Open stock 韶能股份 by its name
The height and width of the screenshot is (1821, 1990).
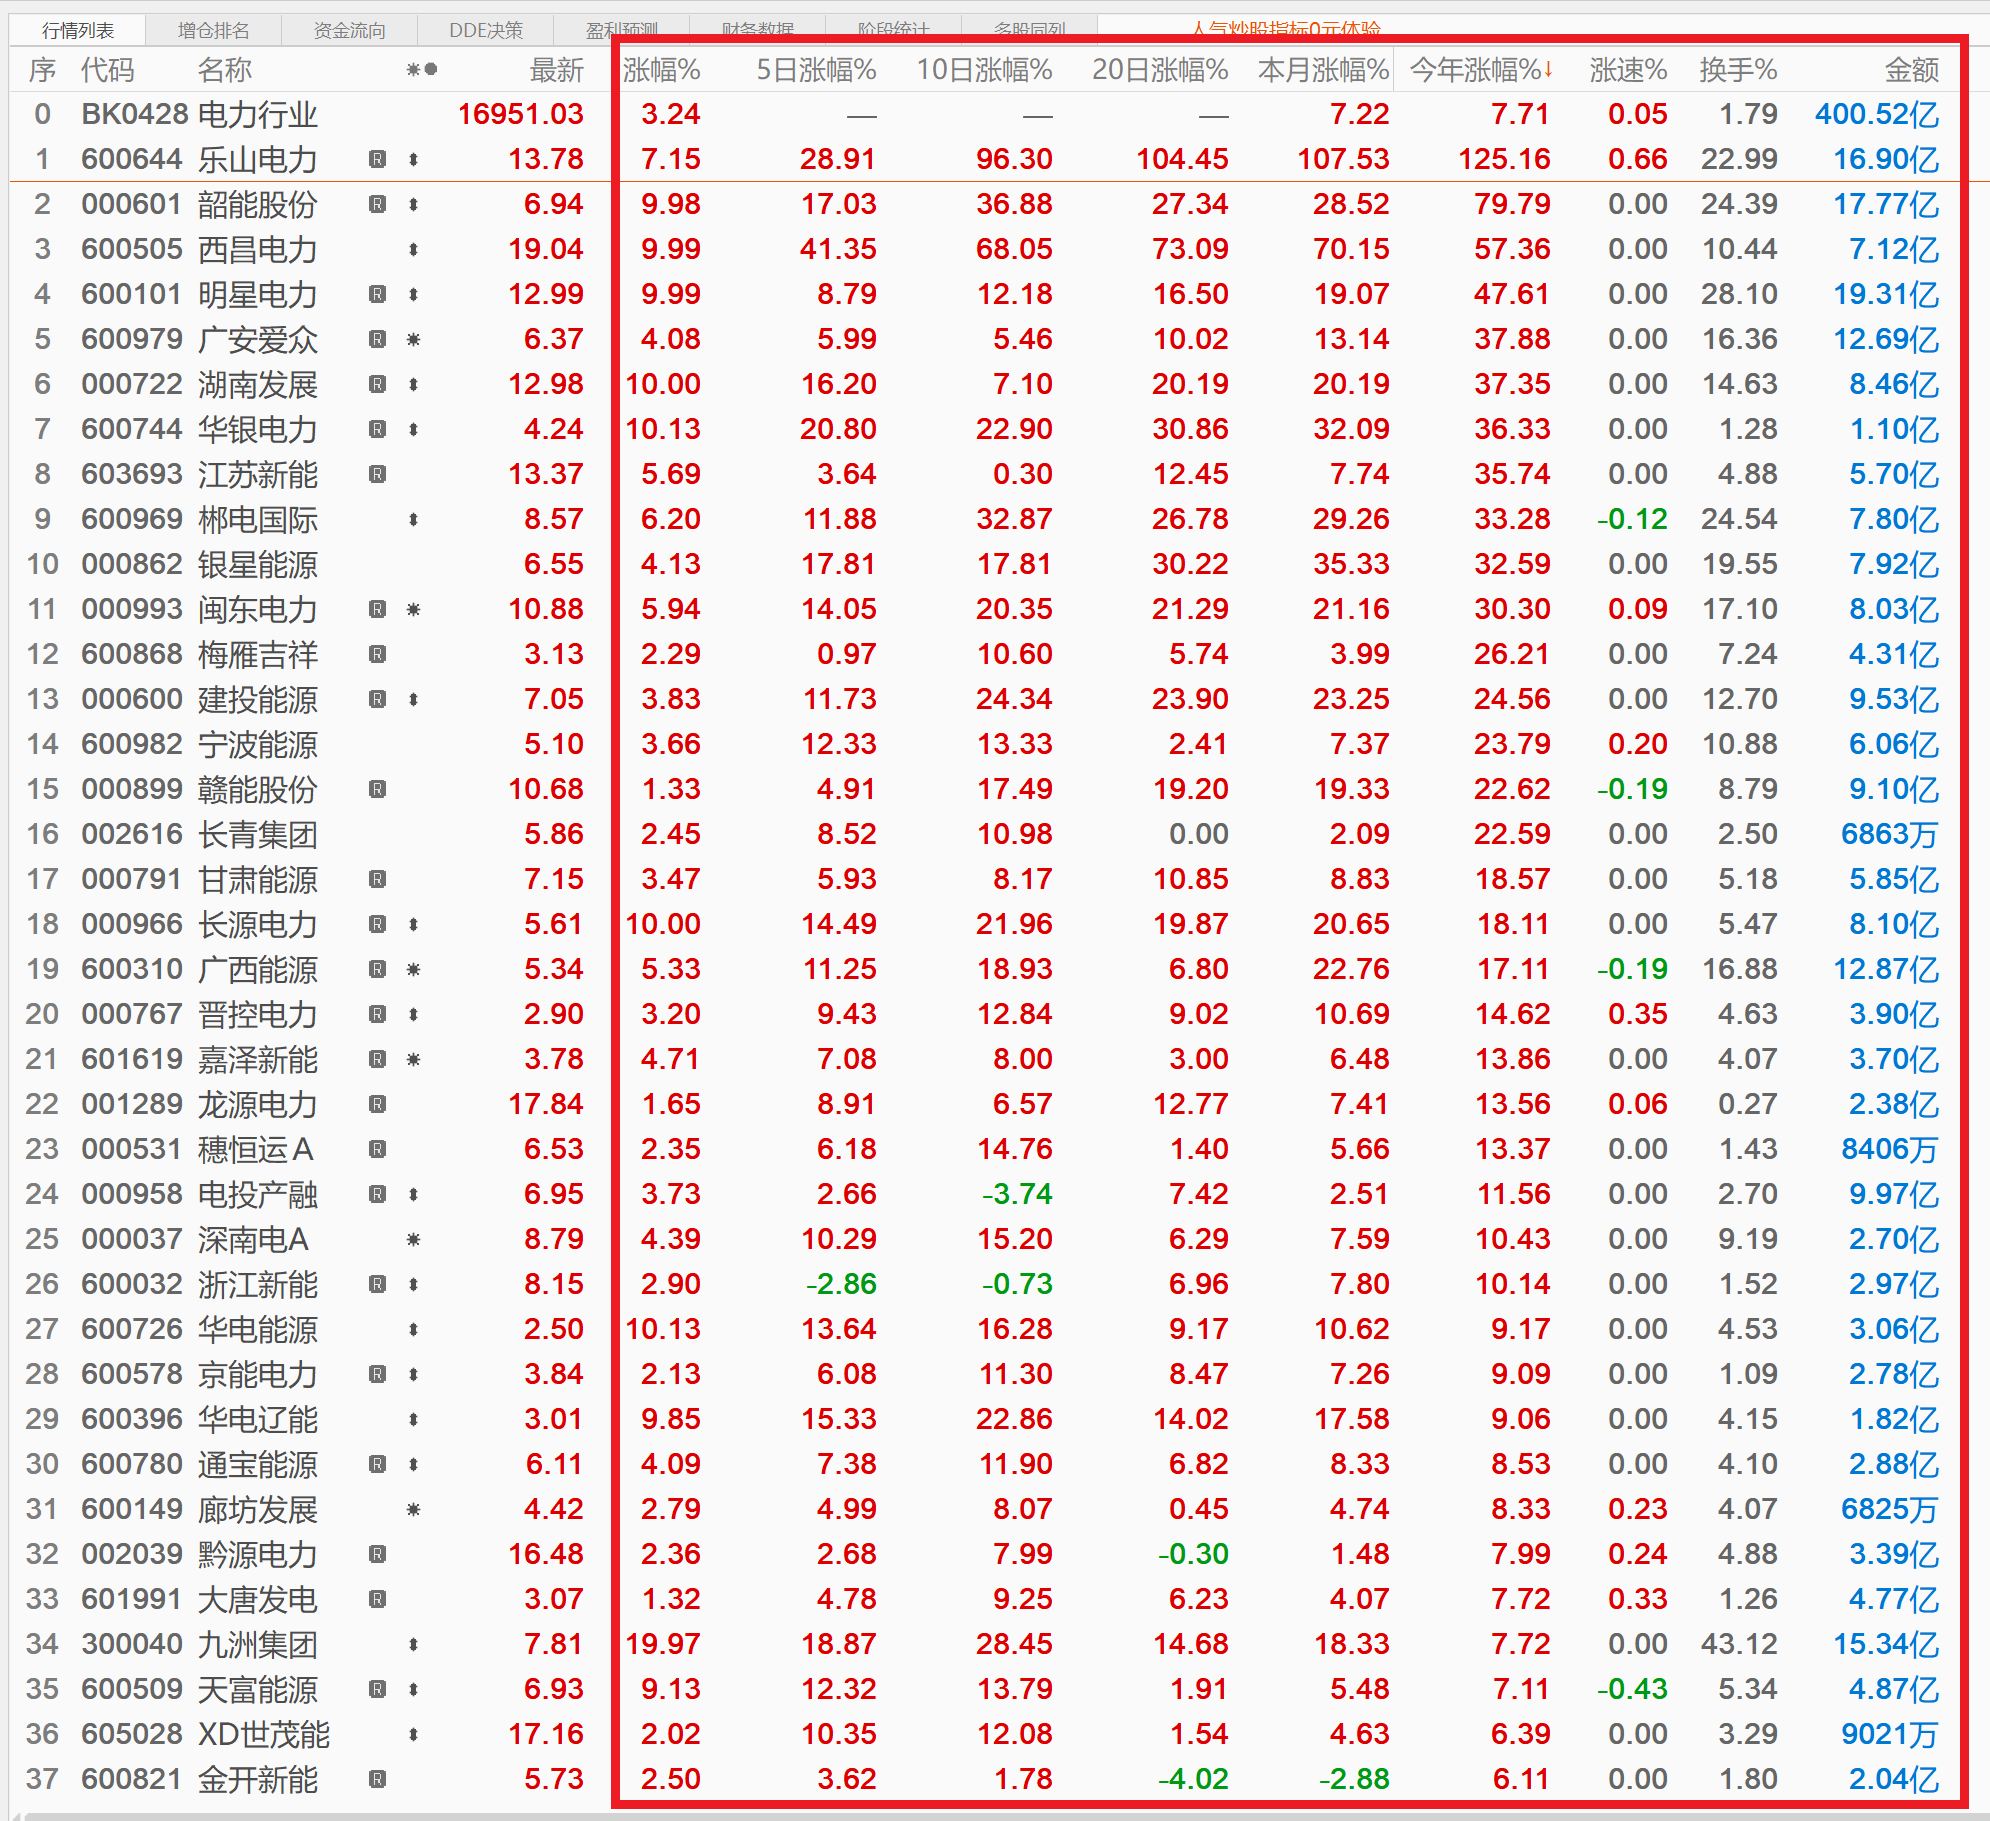click(x=257, y=205)
